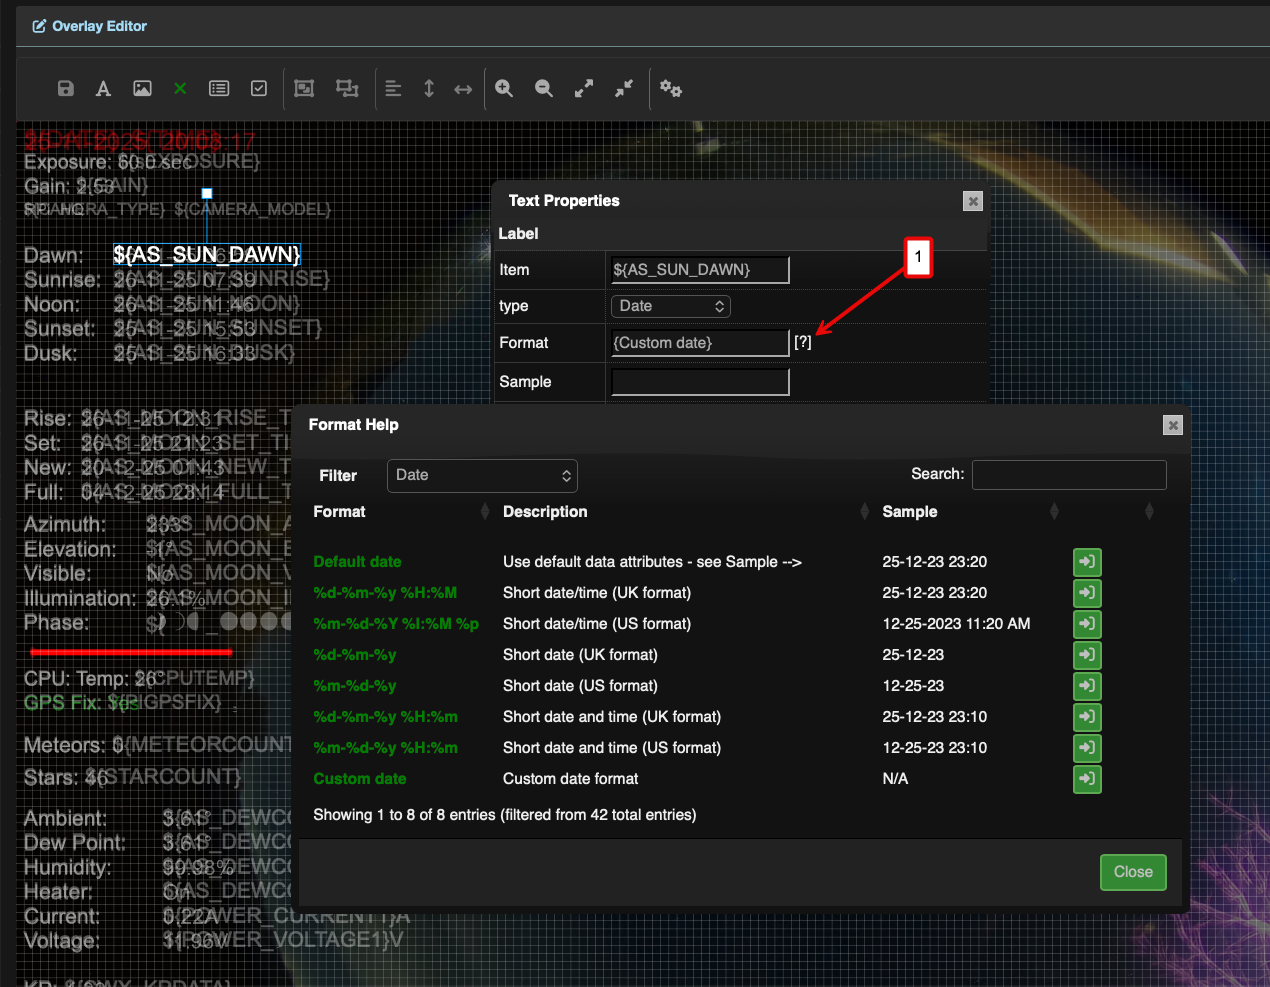
Task: Insert the Default date format
Action: pyautogui.click(x=1087, y=562)
